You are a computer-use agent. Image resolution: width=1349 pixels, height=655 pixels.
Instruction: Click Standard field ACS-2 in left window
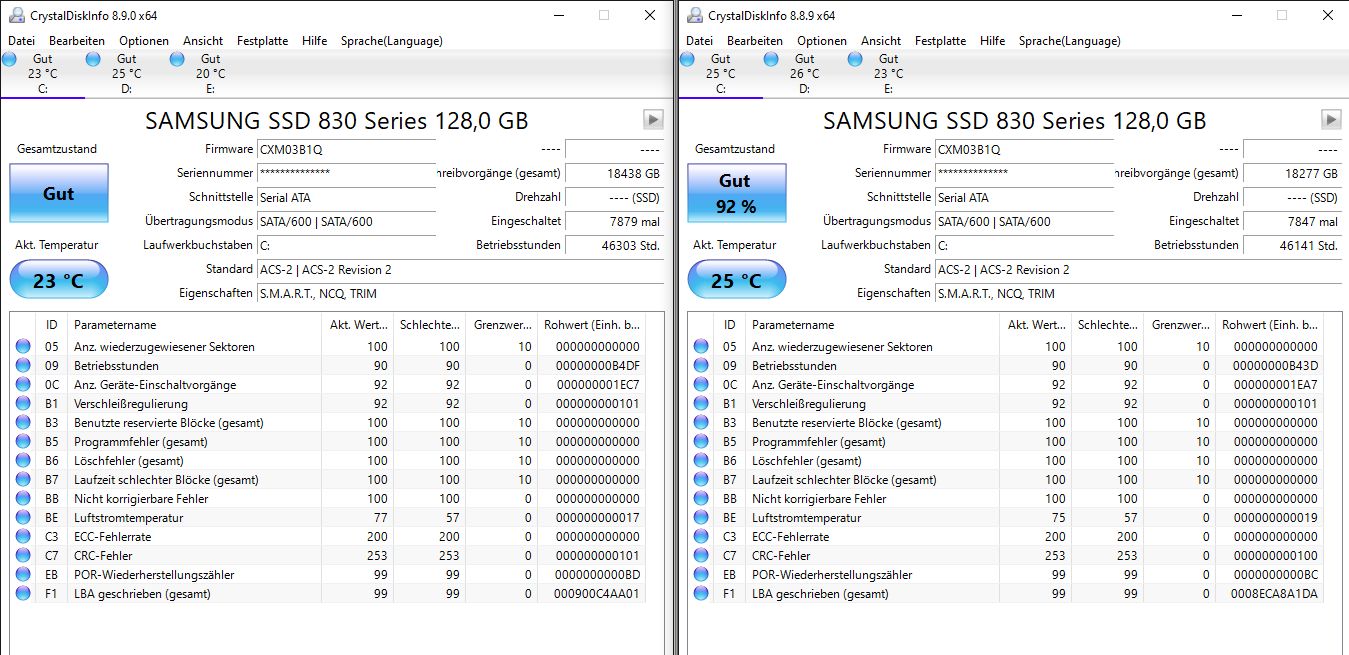click(x=460, y=270)
